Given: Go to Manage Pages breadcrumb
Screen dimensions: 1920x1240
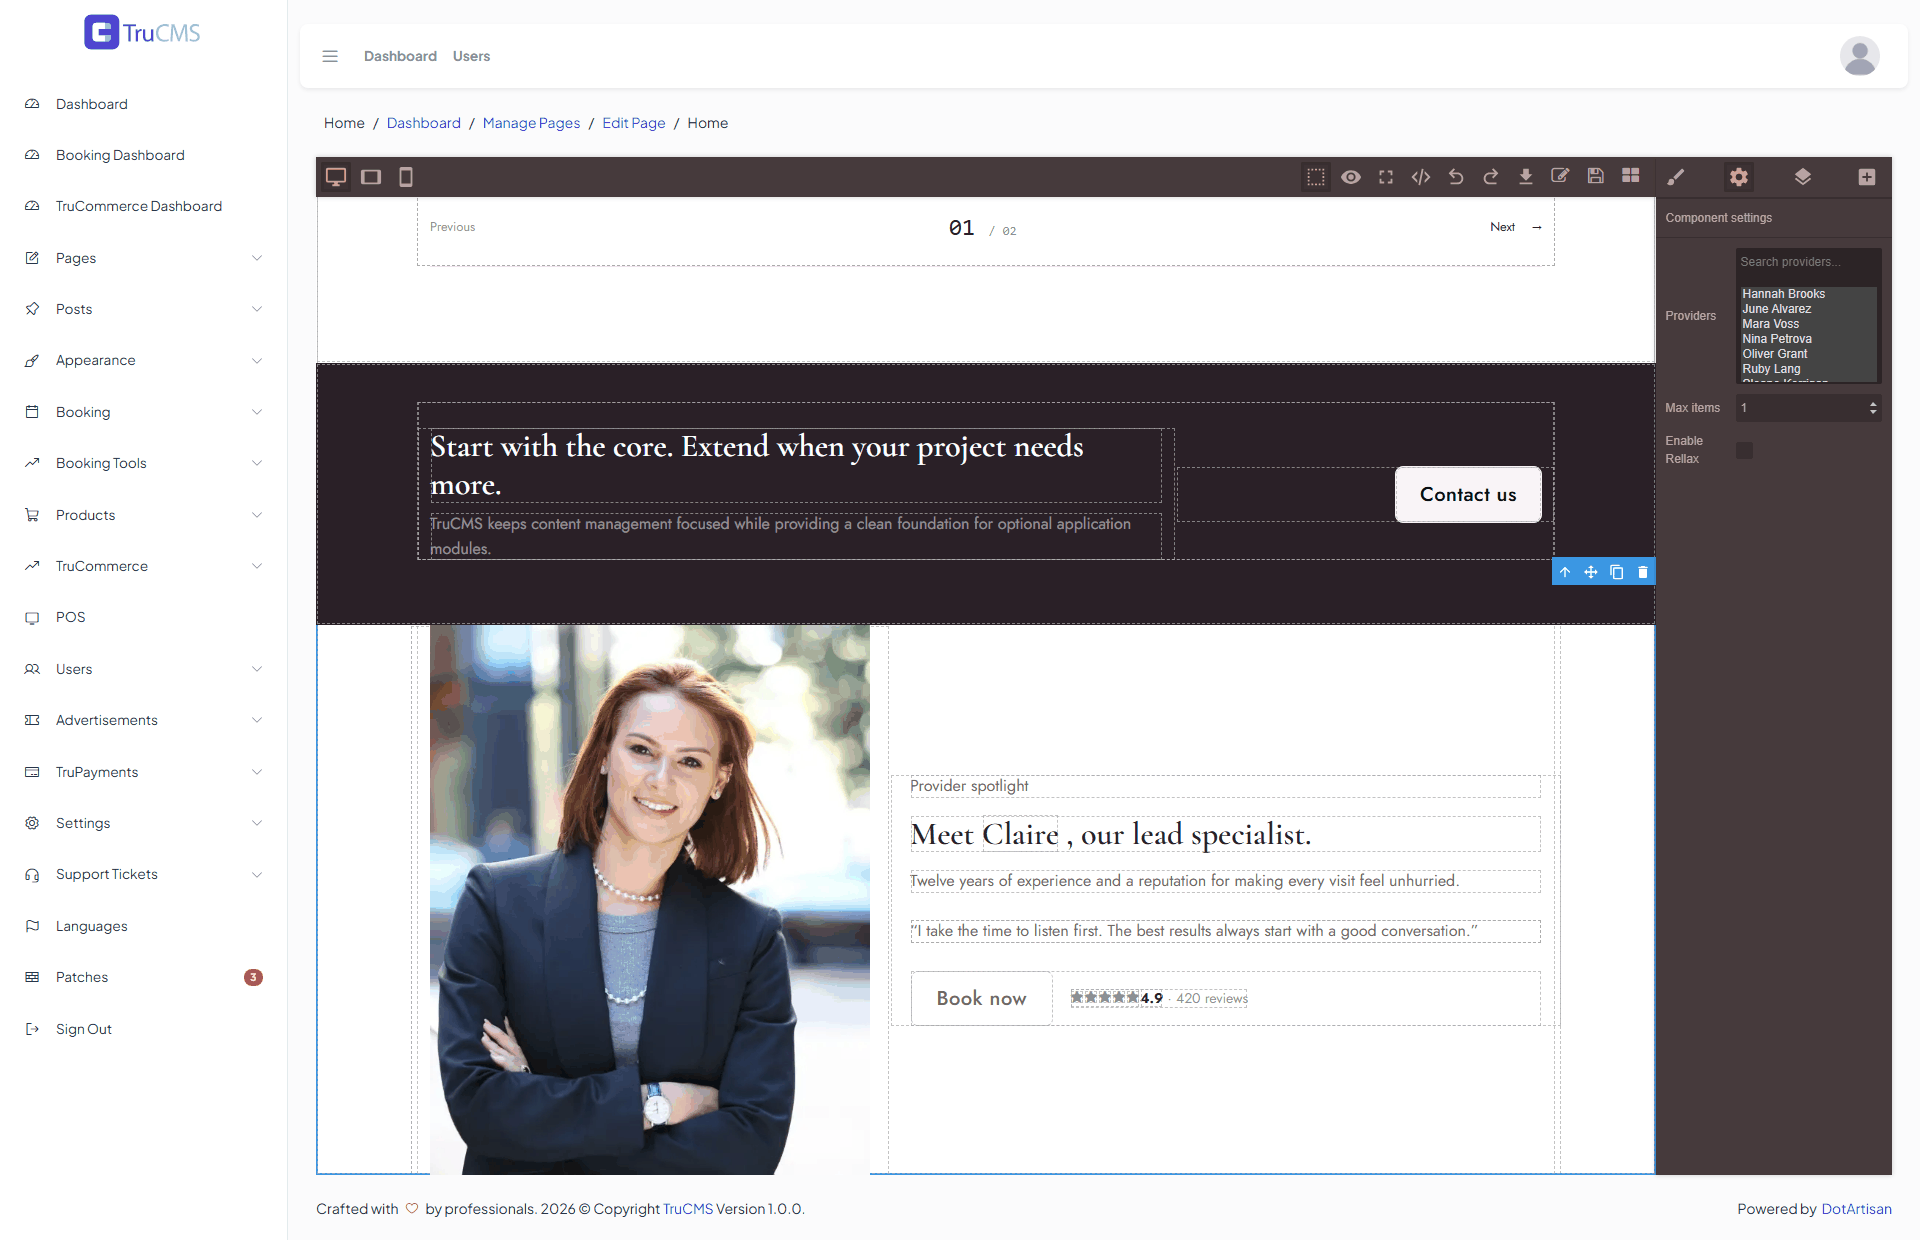Looking at the screenshot, I should [531, 123].
